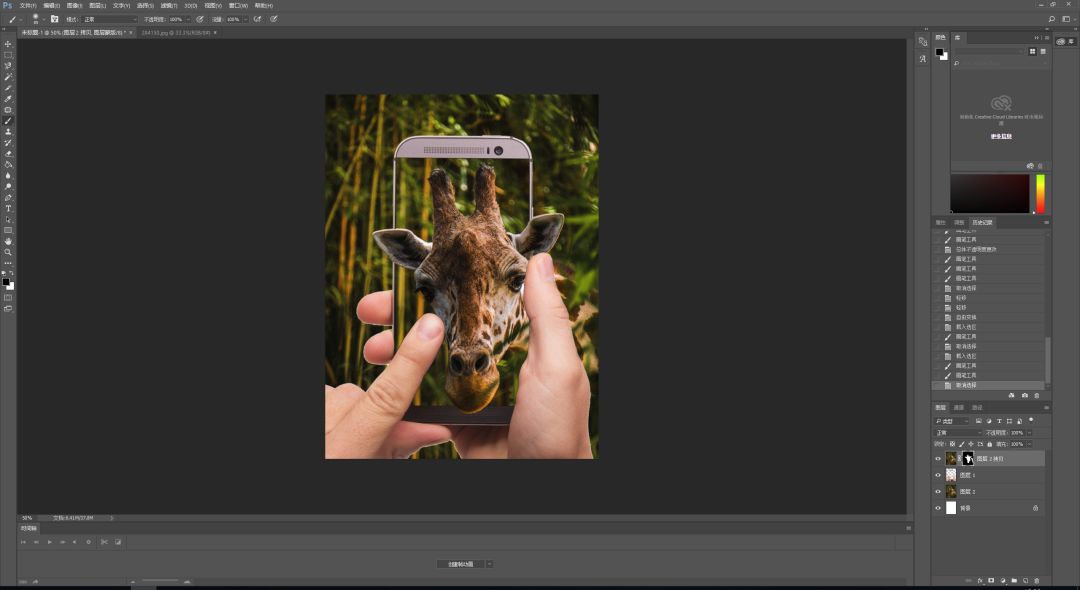Select the layer mask thumbnail on 图层 2 拷贝
Screen dimensions: 1080x590
(x=968, y=458)
